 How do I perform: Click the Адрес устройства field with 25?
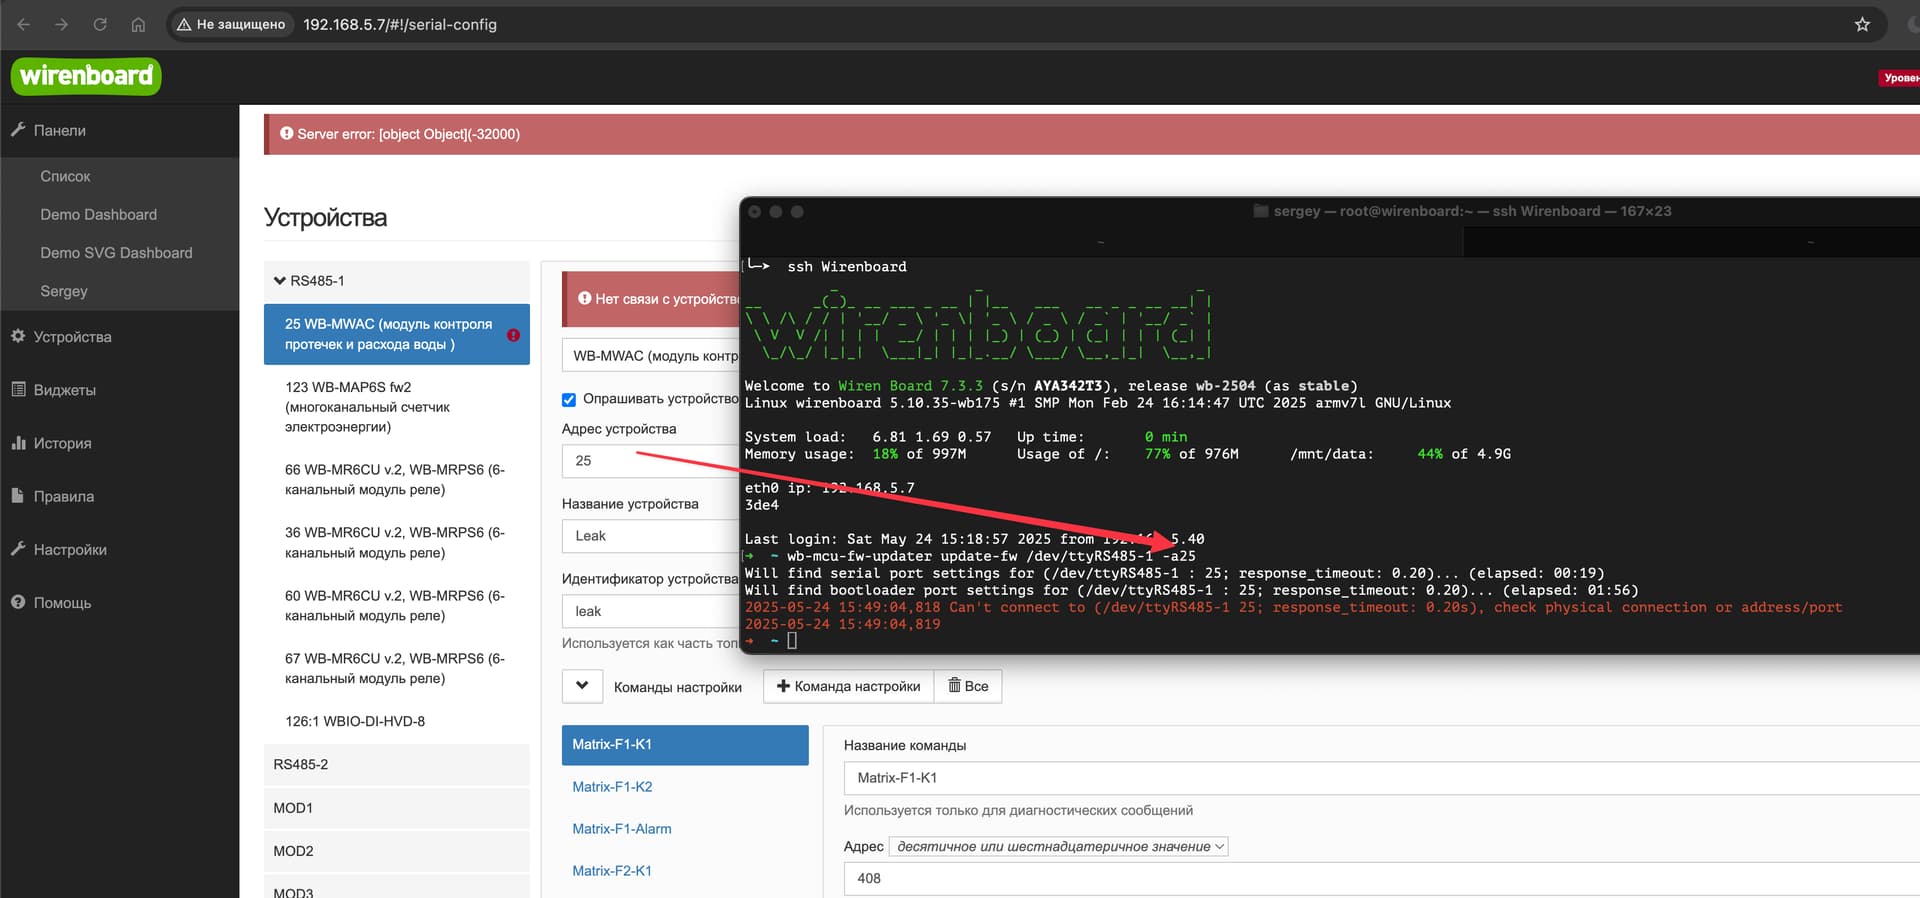tap(651, 461)
